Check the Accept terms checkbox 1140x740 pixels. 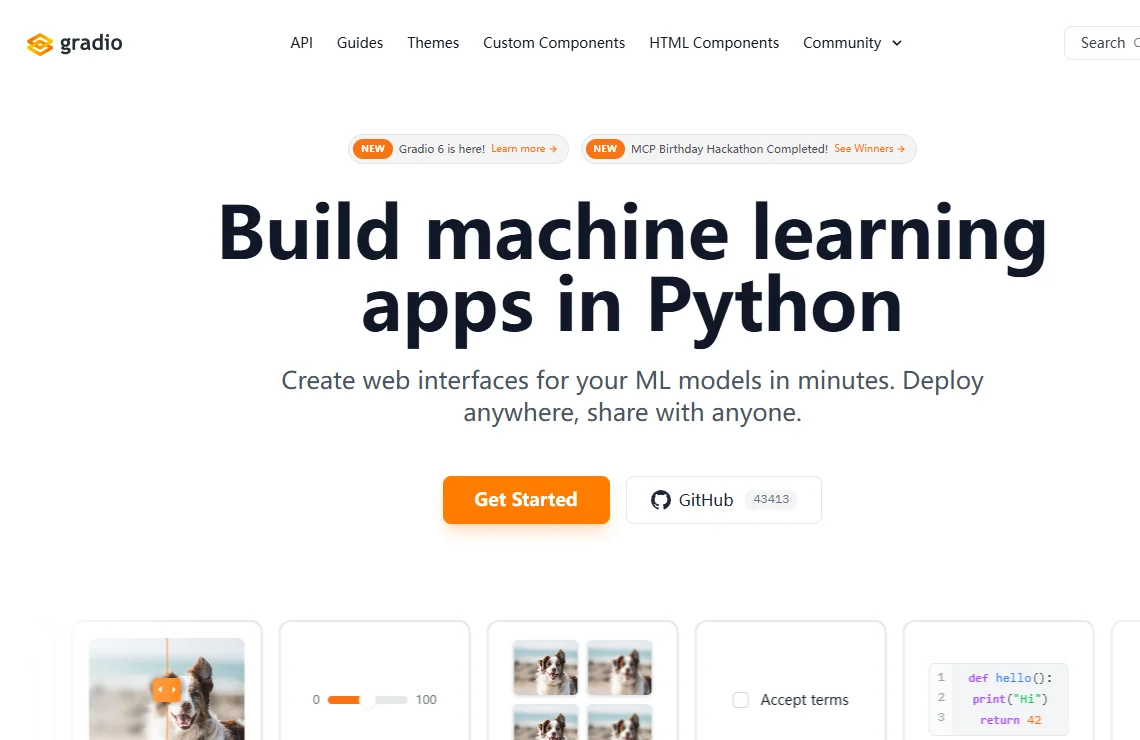pos(740,700)
